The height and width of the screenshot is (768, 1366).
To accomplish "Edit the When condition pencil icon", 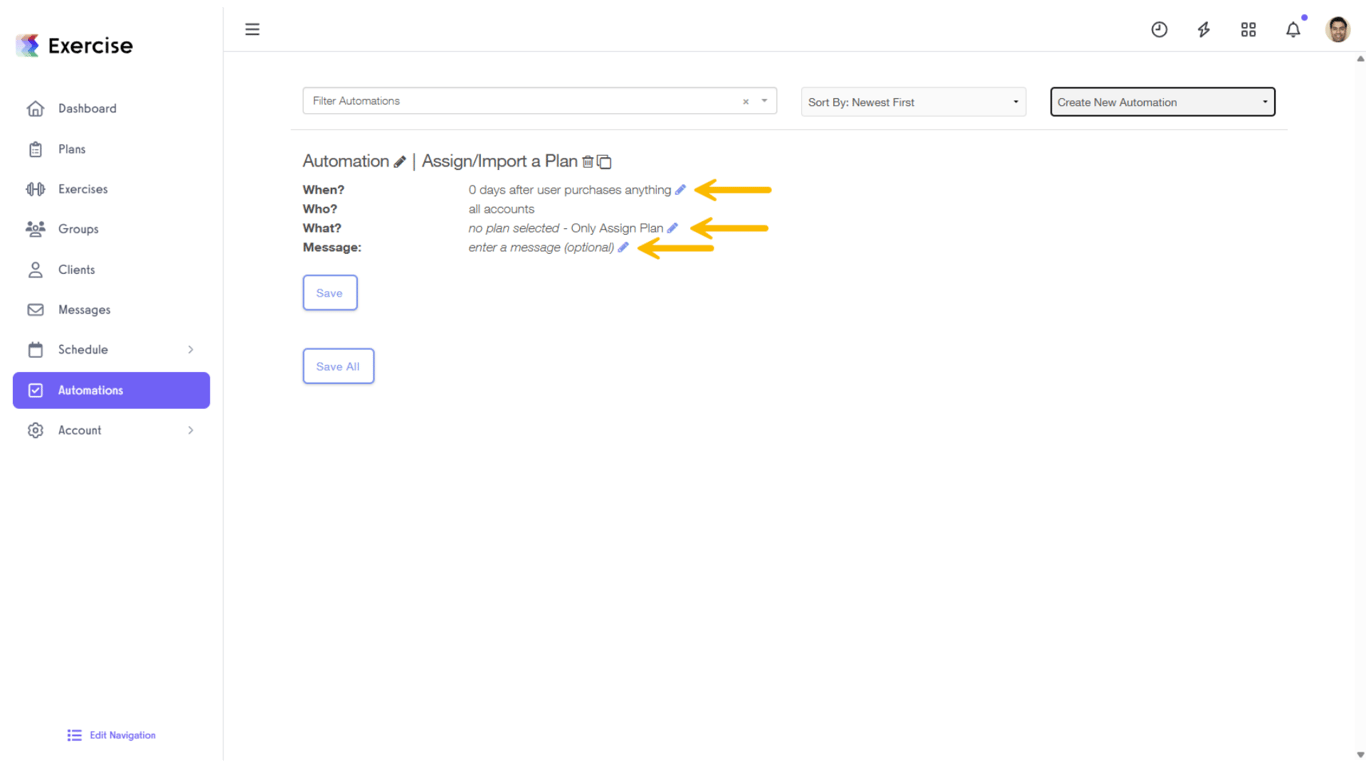I will [681, 189].
